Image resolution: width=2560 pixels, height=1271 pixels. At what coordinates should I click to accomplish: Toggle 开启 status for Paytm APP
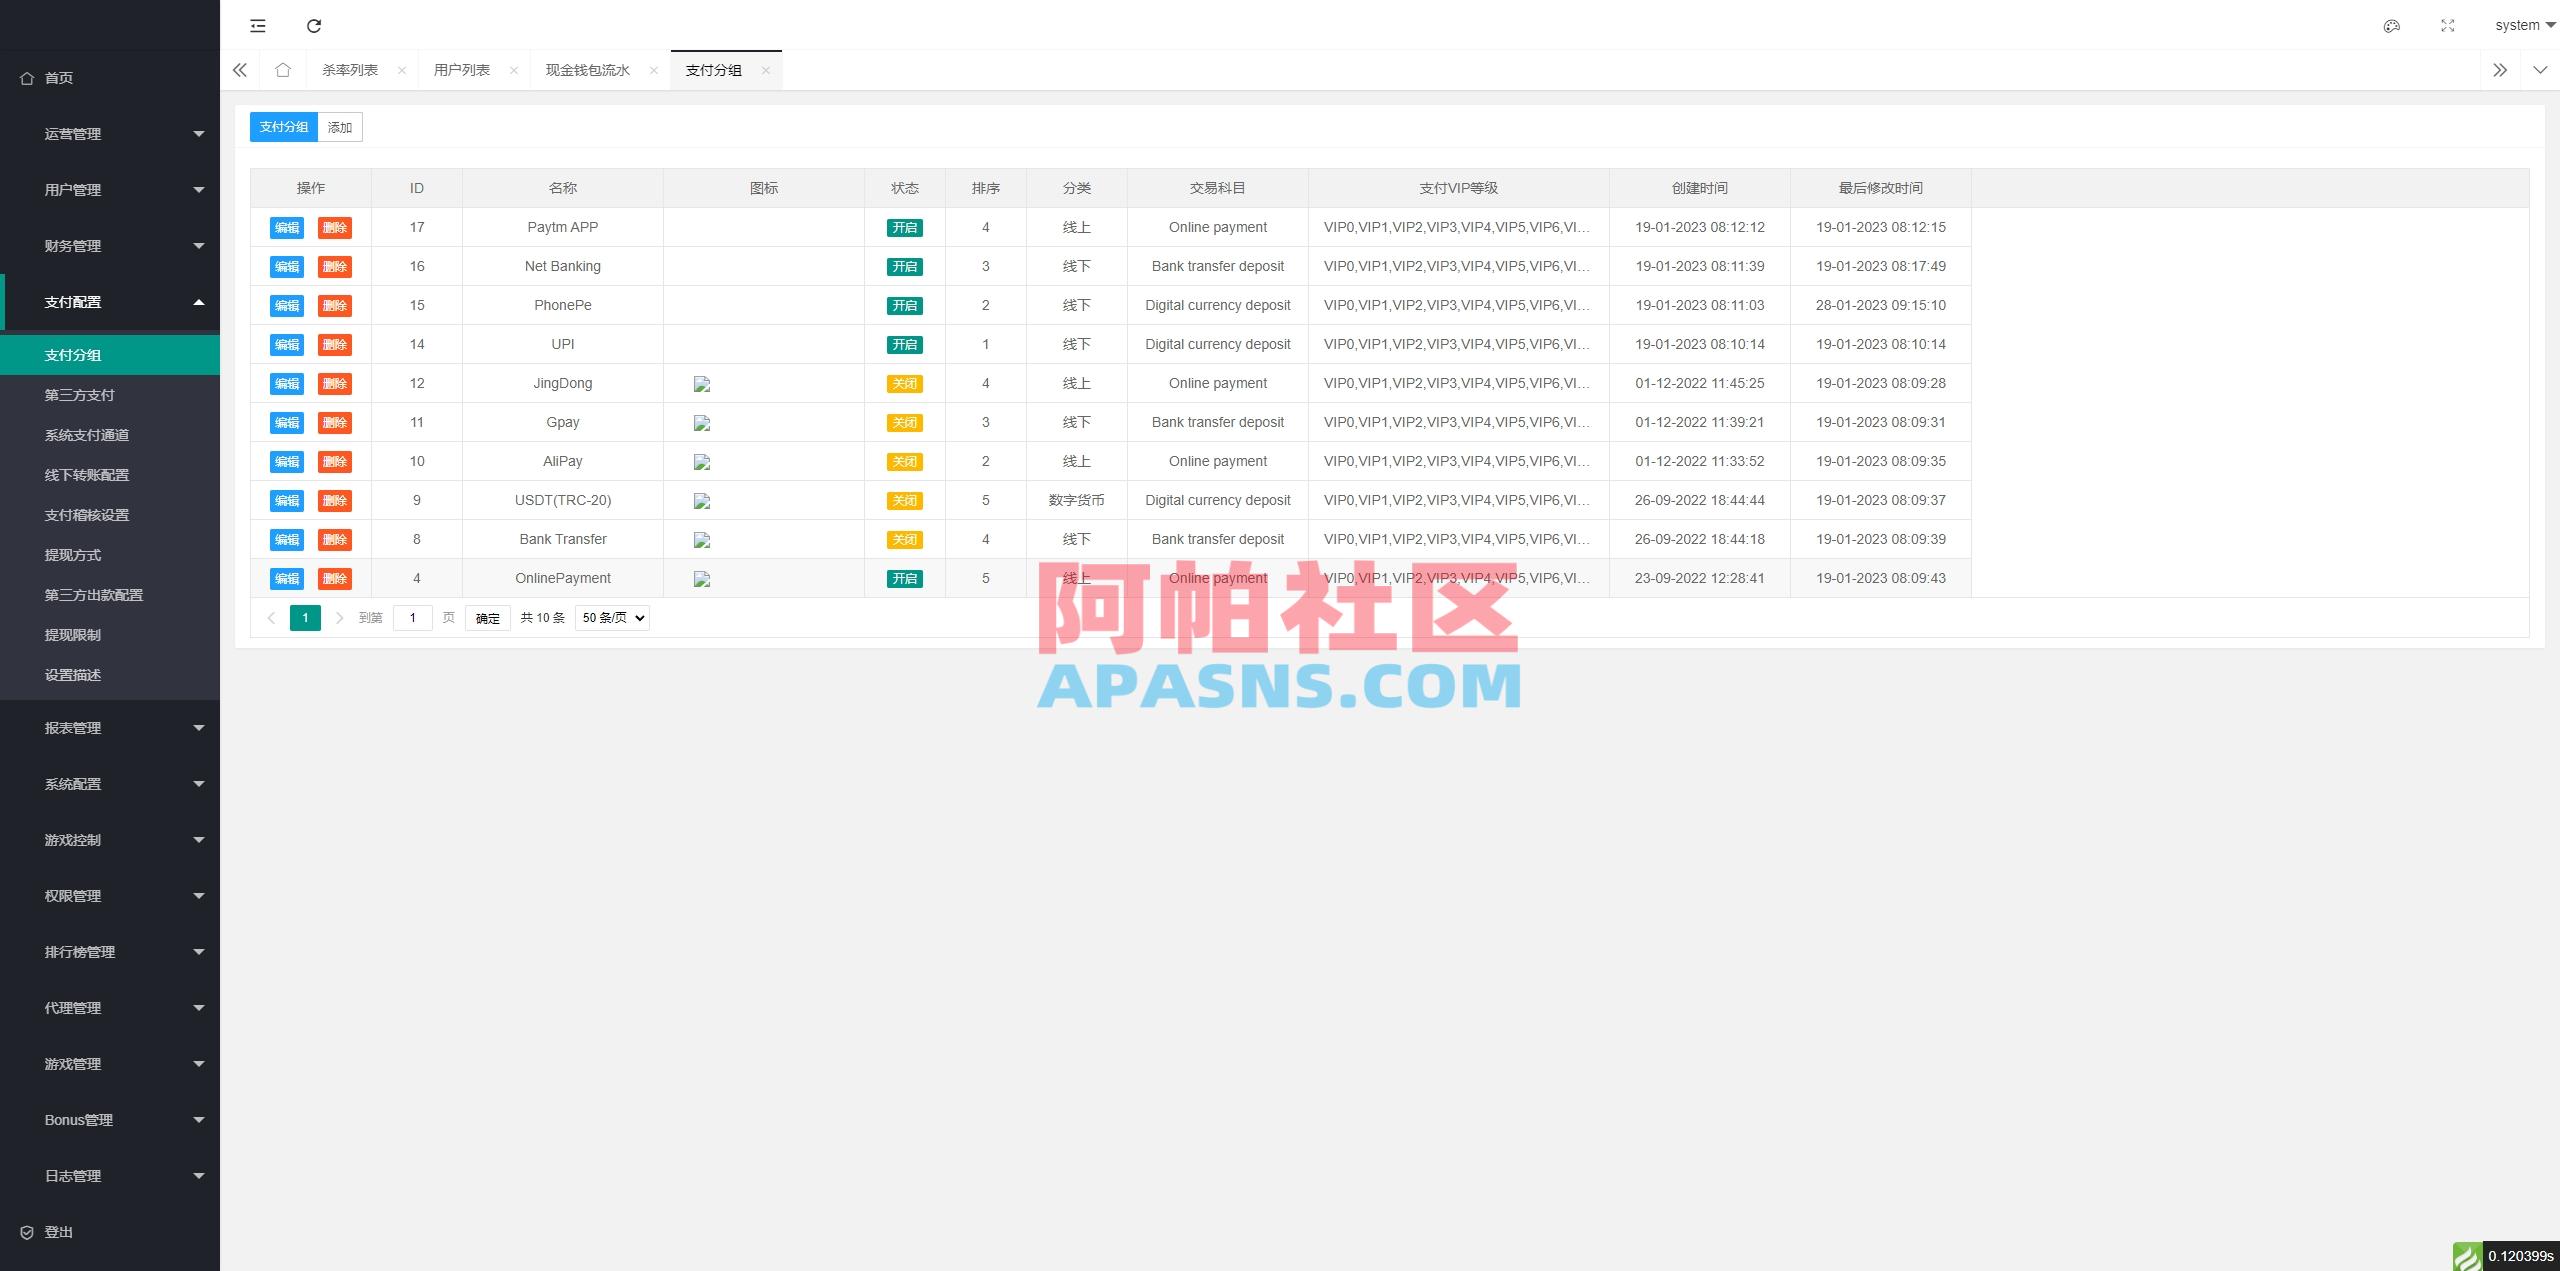(x=903, y=227)
